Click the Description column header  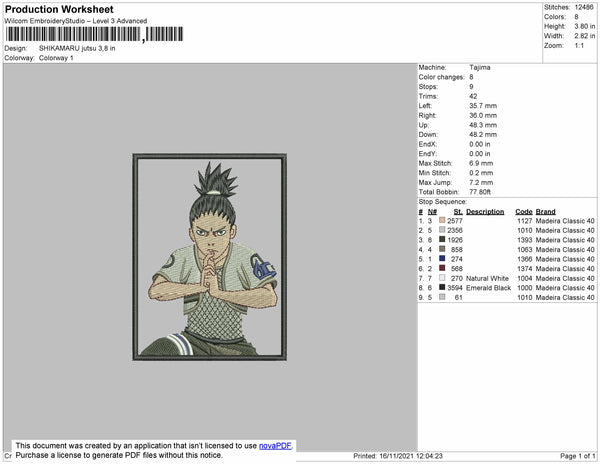(x=485, y=212)
